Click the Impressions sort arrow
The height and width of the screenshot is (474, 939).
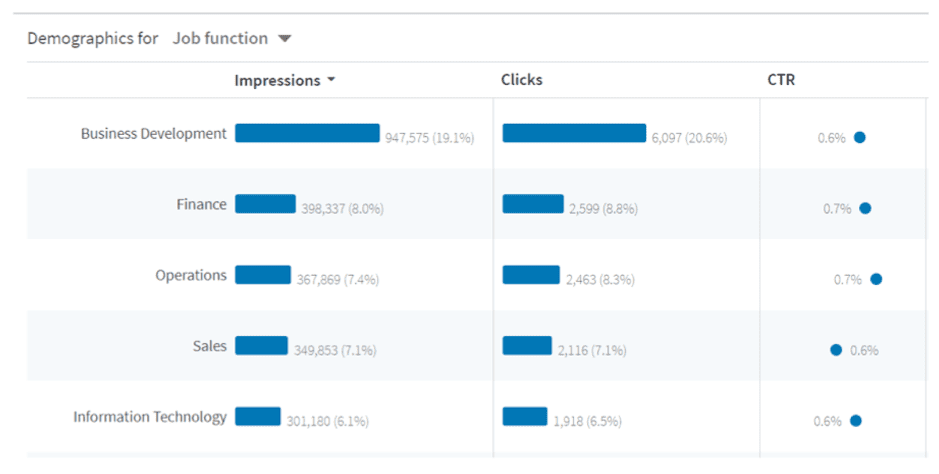331,81
